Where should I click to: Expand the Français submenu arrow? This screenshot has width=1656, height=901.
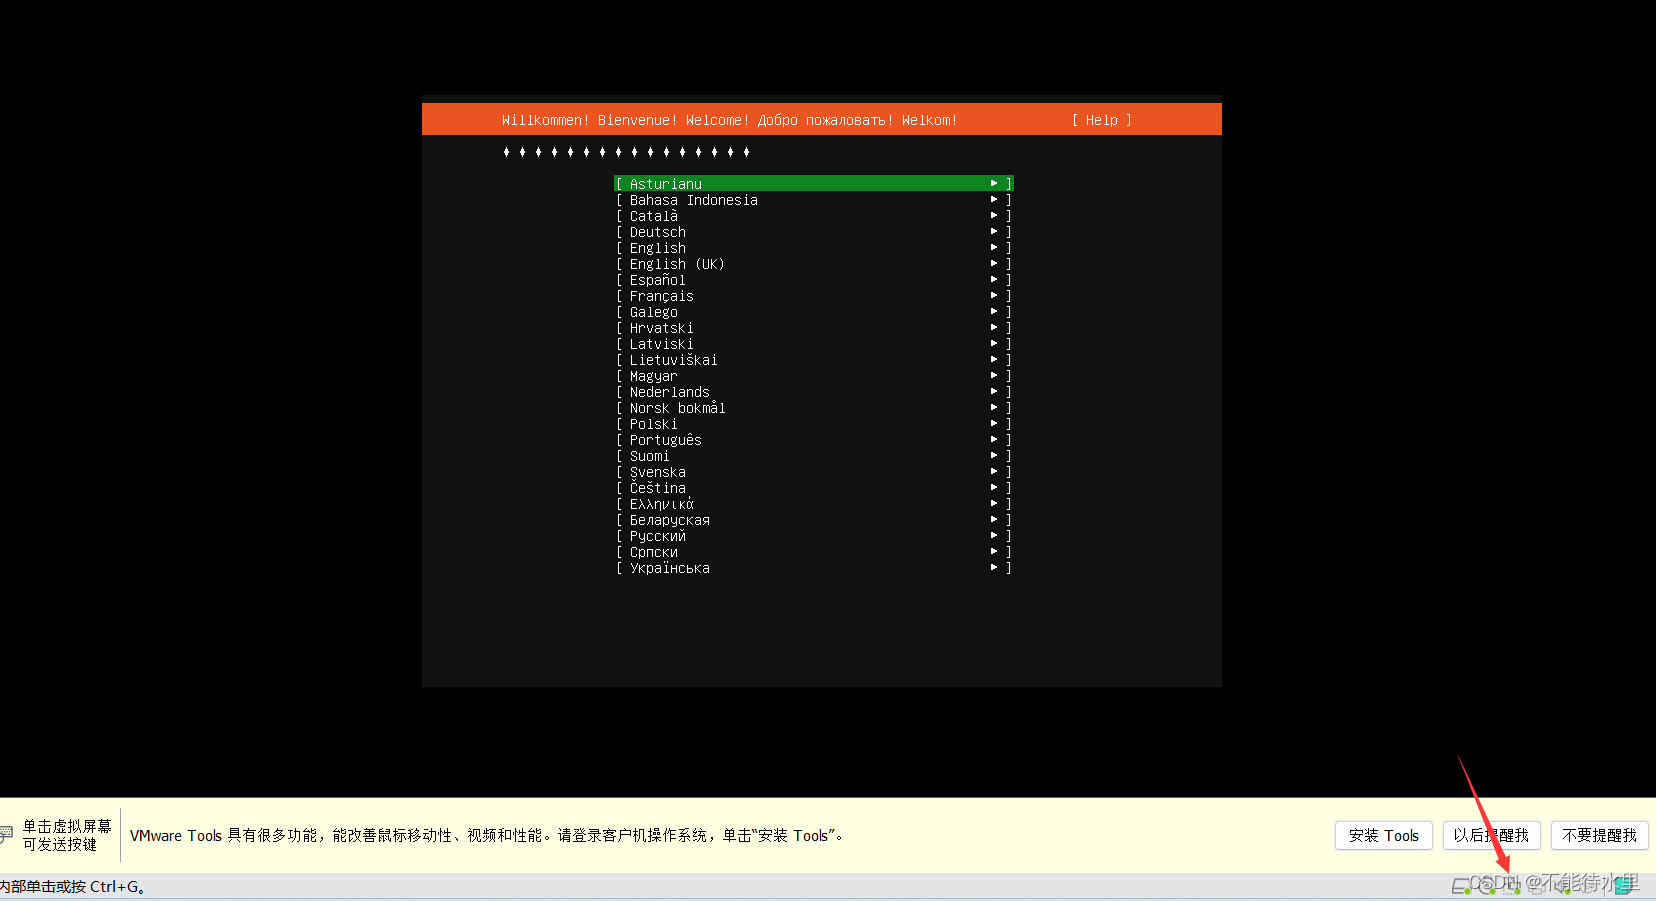993,295
